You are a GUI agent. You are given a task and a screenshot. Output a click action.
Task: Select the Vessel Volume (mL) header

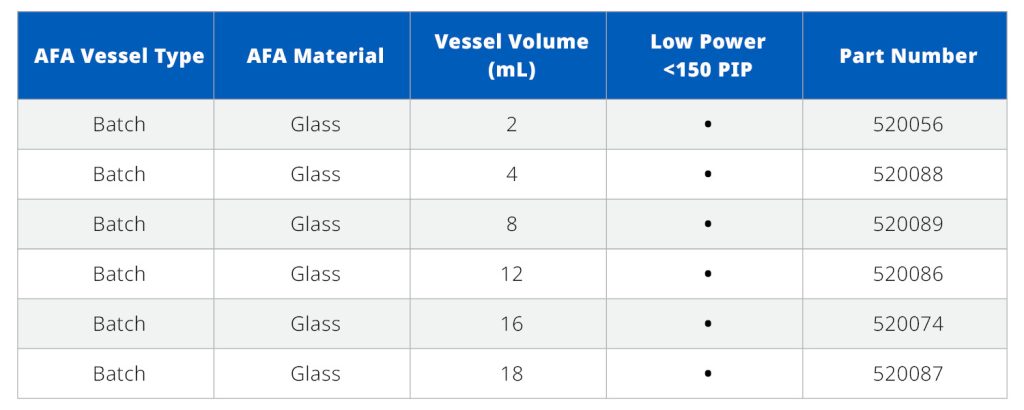point(511,55)
